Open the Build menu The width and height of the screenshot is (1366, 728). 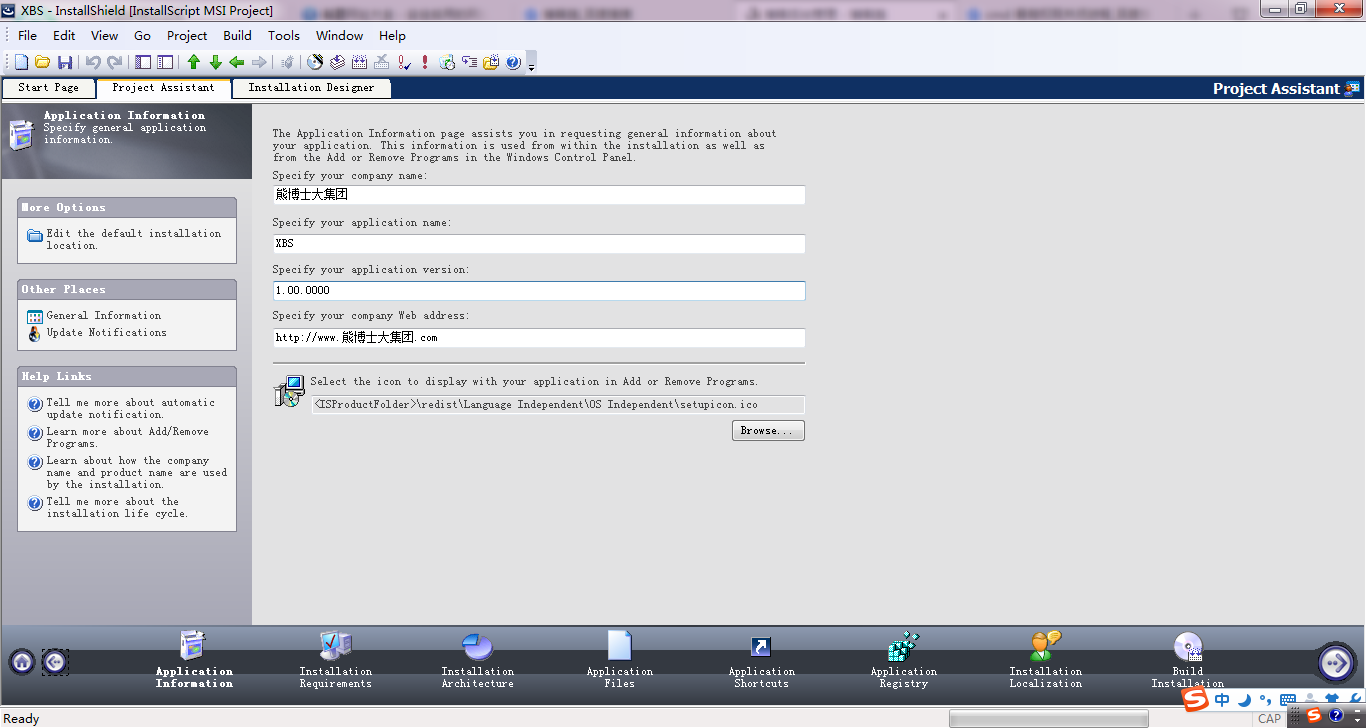tap(237, 35)
